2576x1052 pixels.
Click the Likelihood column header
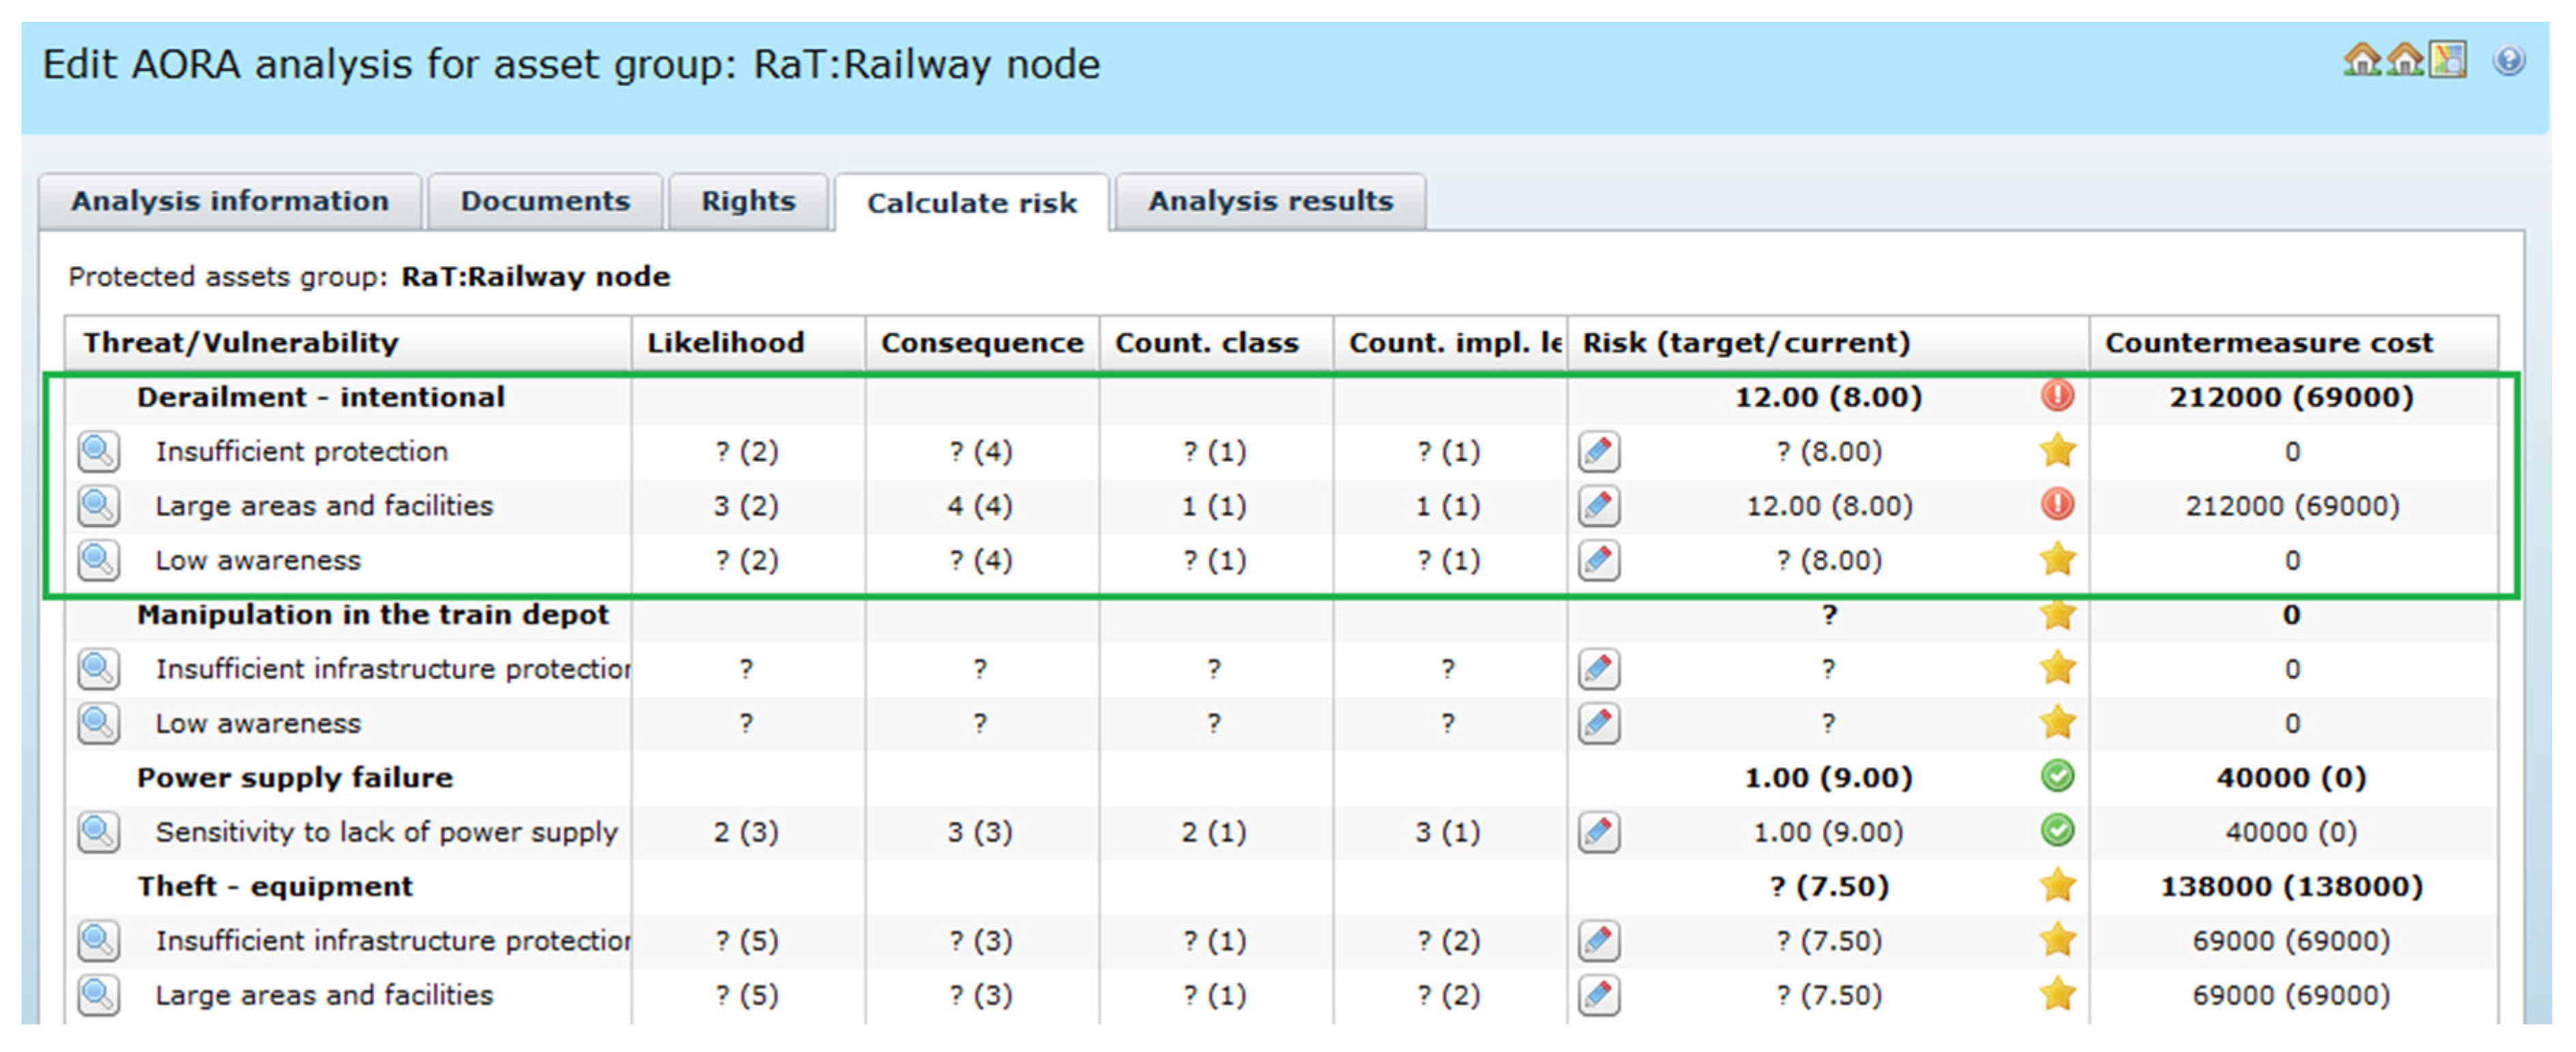click(x=726, y=343)
